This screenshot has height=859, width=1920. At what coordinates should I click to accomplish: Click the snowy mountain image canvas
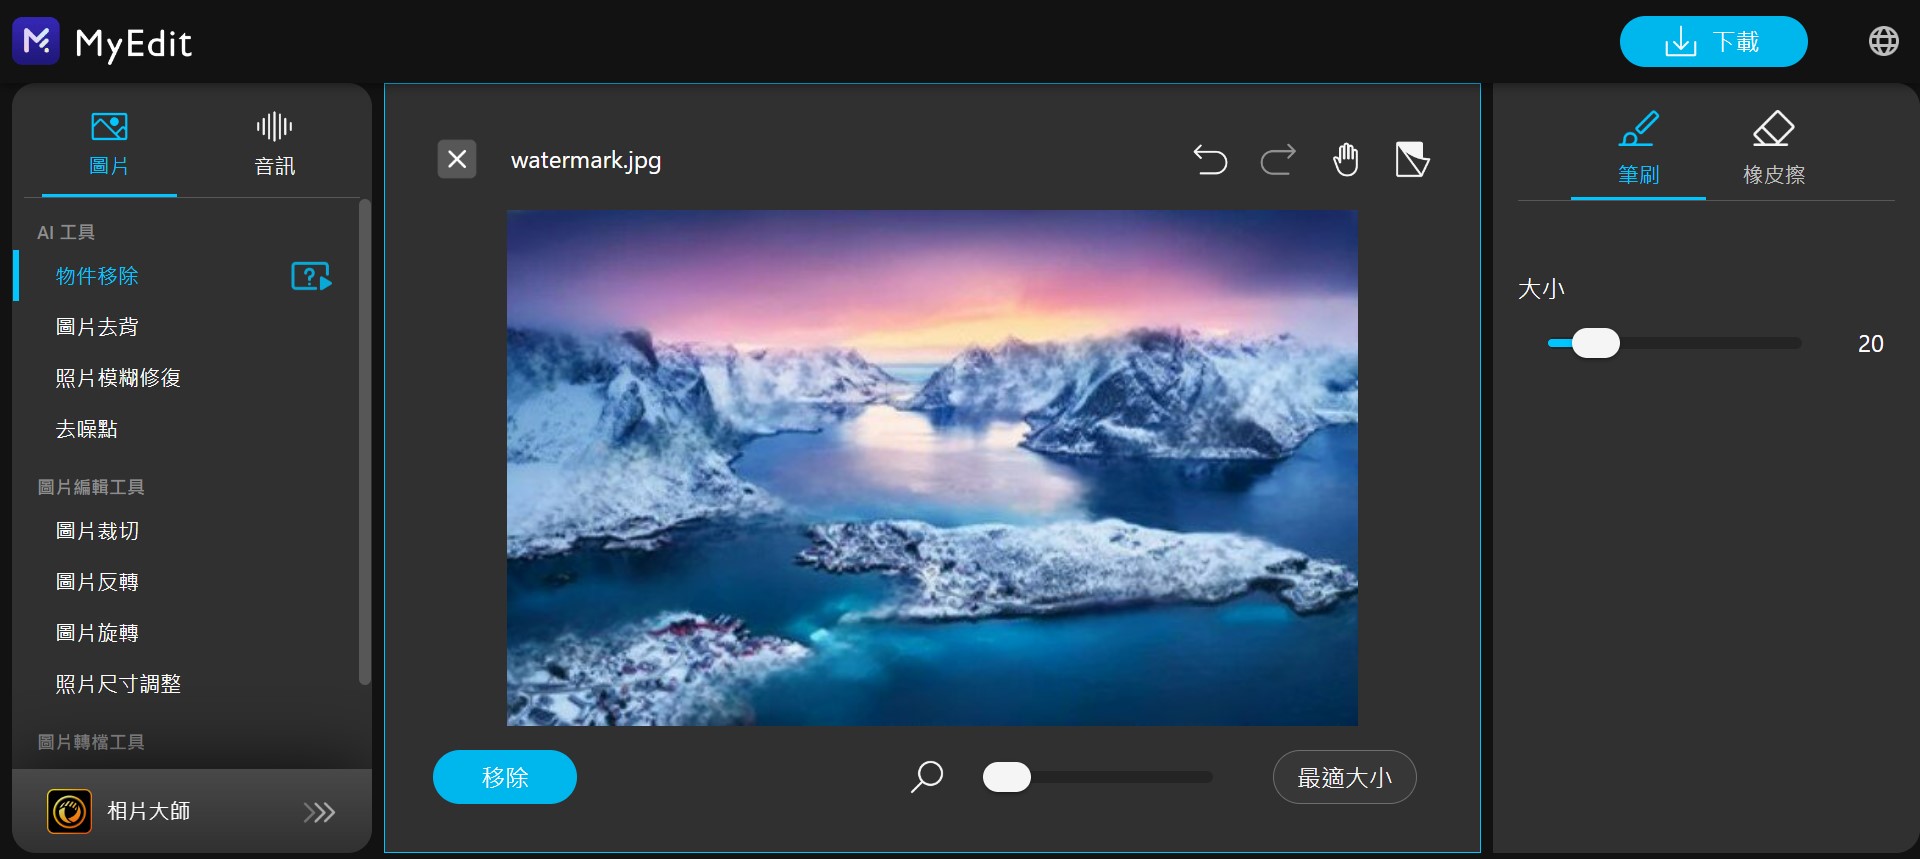[932, 468]
